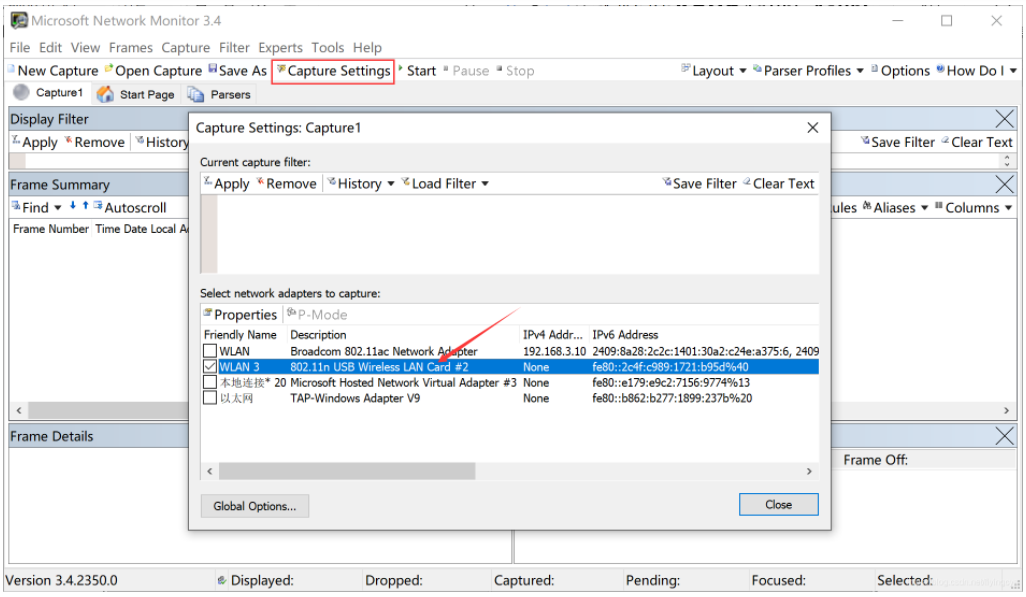The image size is (1026, 597).
Task: Save Filter in Capture Settings dialog
Action: pos(699,184)
